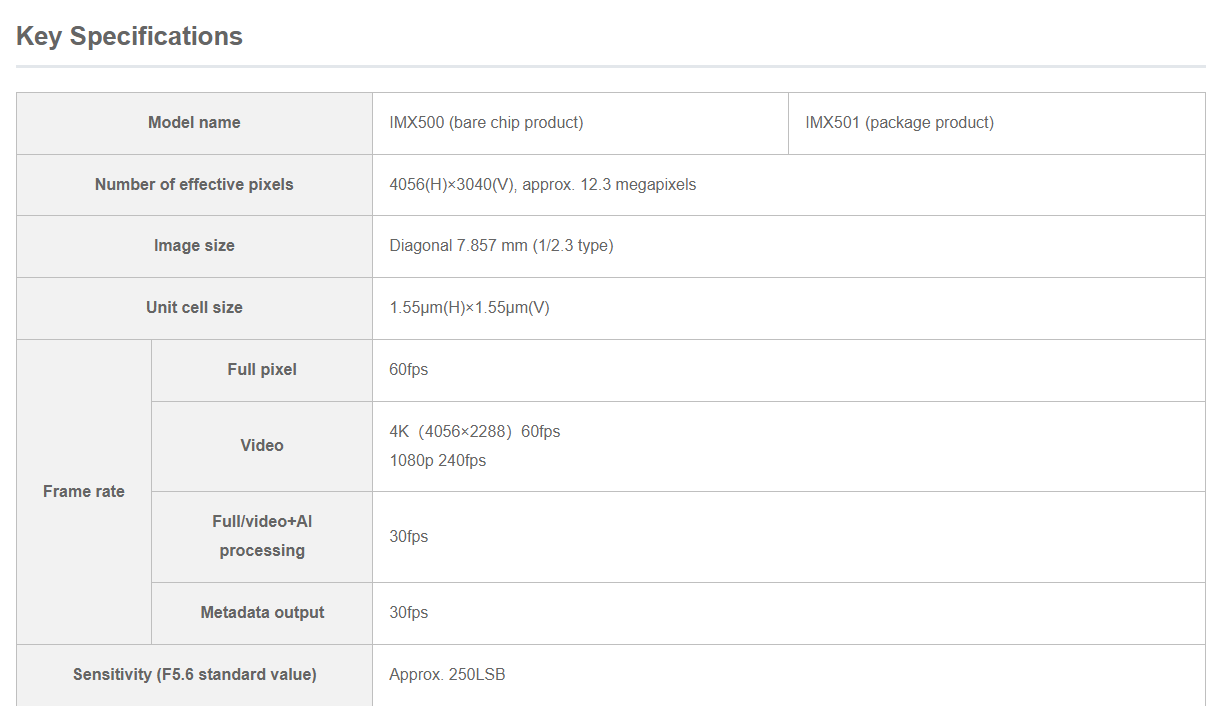1212x706 pixels.
Task: Click the Approx. 250LSB sensitivity value
Action: [x=446, y=674]
